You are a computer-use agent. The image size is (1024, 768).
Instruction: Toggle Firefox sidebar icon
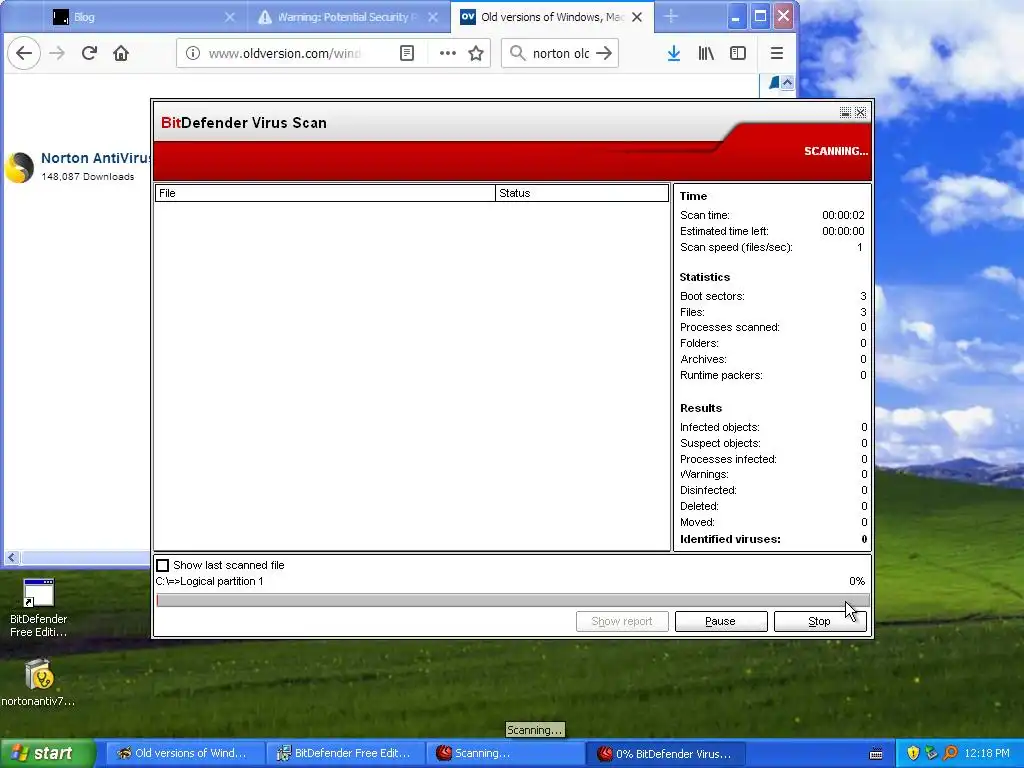[738, 54]
